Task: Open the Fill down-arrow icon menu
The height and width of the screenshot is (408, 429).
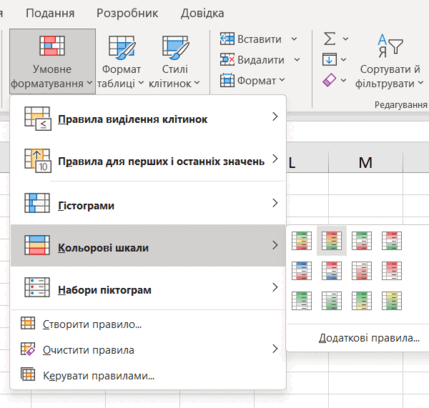Action: tap(334, 60)
